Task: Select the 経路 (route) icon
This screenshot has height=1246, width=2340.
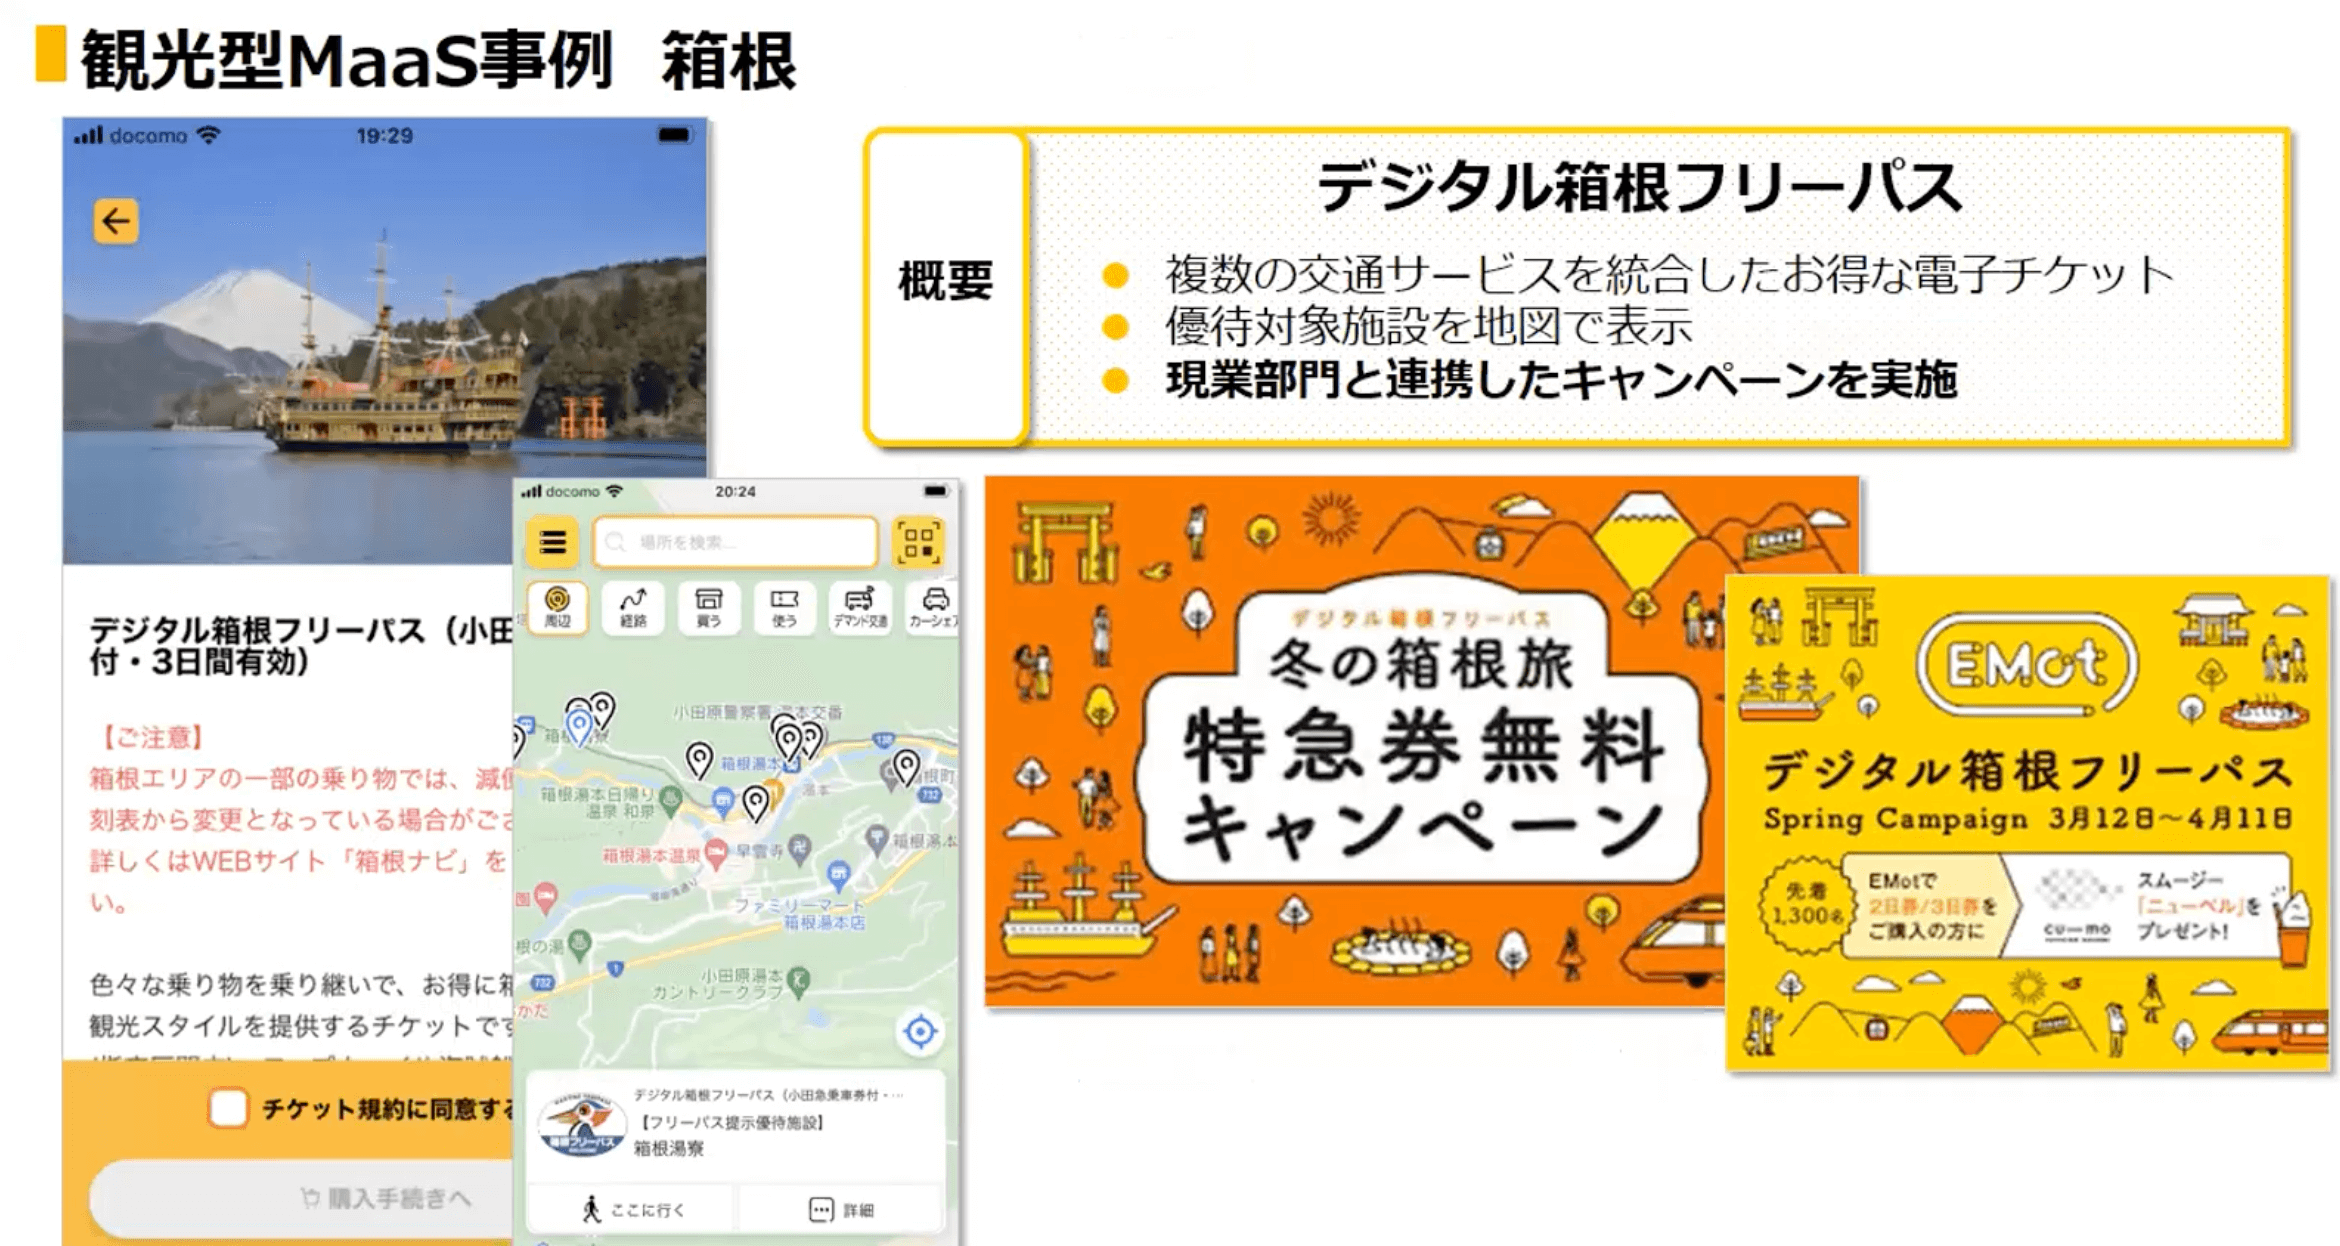Action: pos(633,607)
